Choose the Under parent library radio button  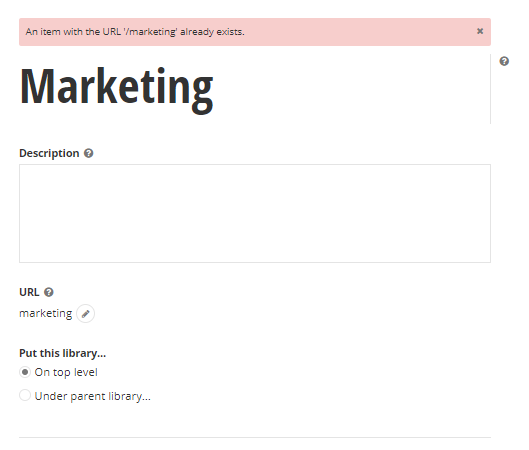25,395
